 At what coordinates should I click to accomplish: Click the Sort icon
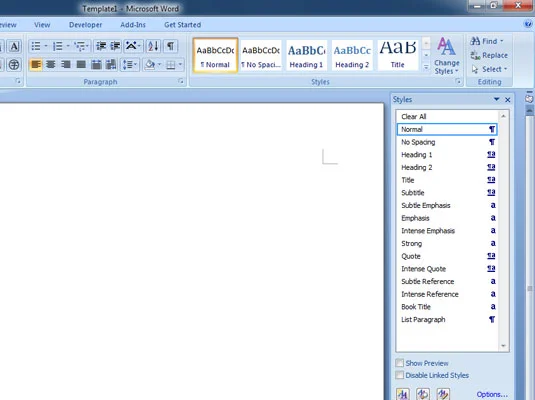pos(153,46)
